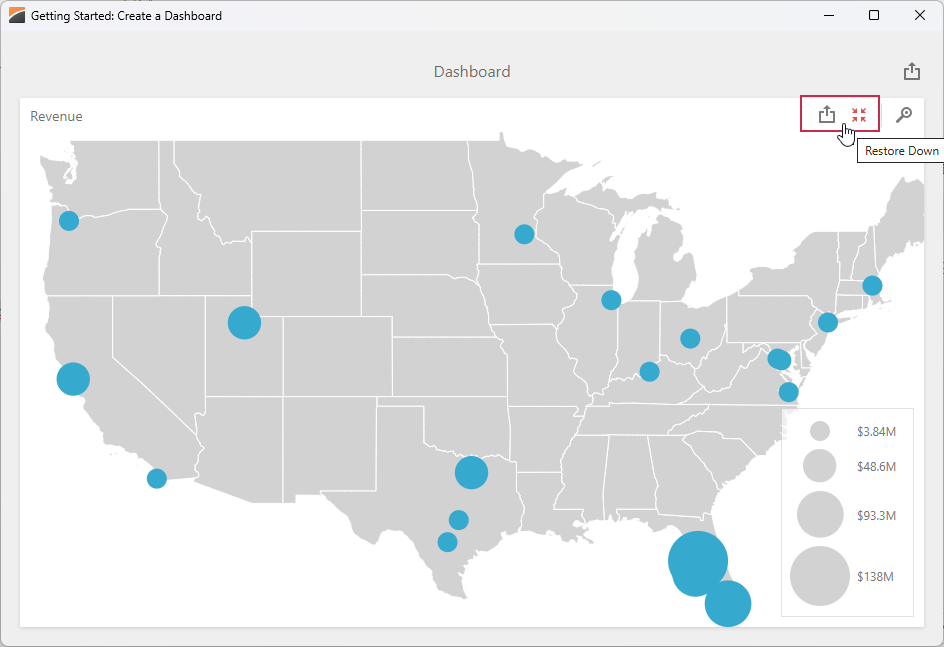Click the magnifier icon on the Revenue item
The height and width of the screenshot is (647, 944).
click(903, 114)
